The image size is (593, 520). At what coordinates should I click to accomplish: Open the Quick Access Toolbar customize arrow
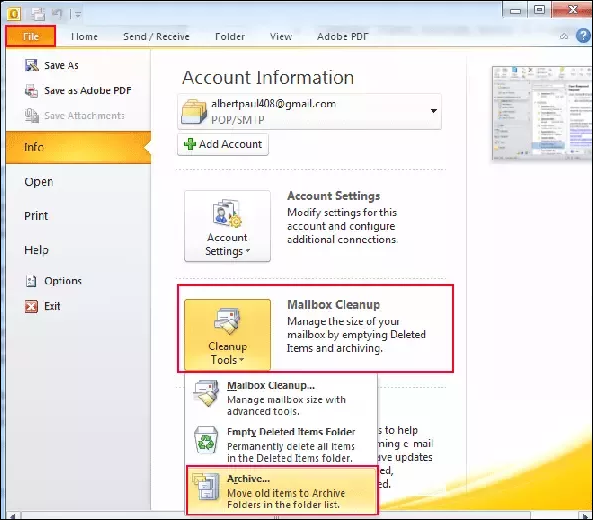pyautogui.click(x=78, y=15)
